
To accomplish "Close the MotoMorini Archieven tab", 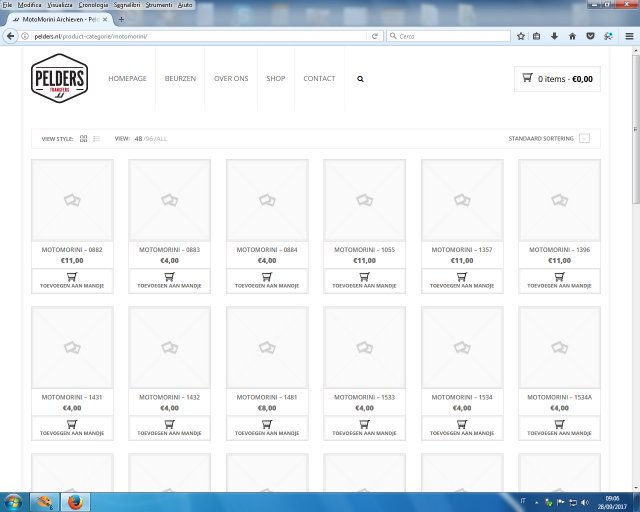I will click(105, 19).
